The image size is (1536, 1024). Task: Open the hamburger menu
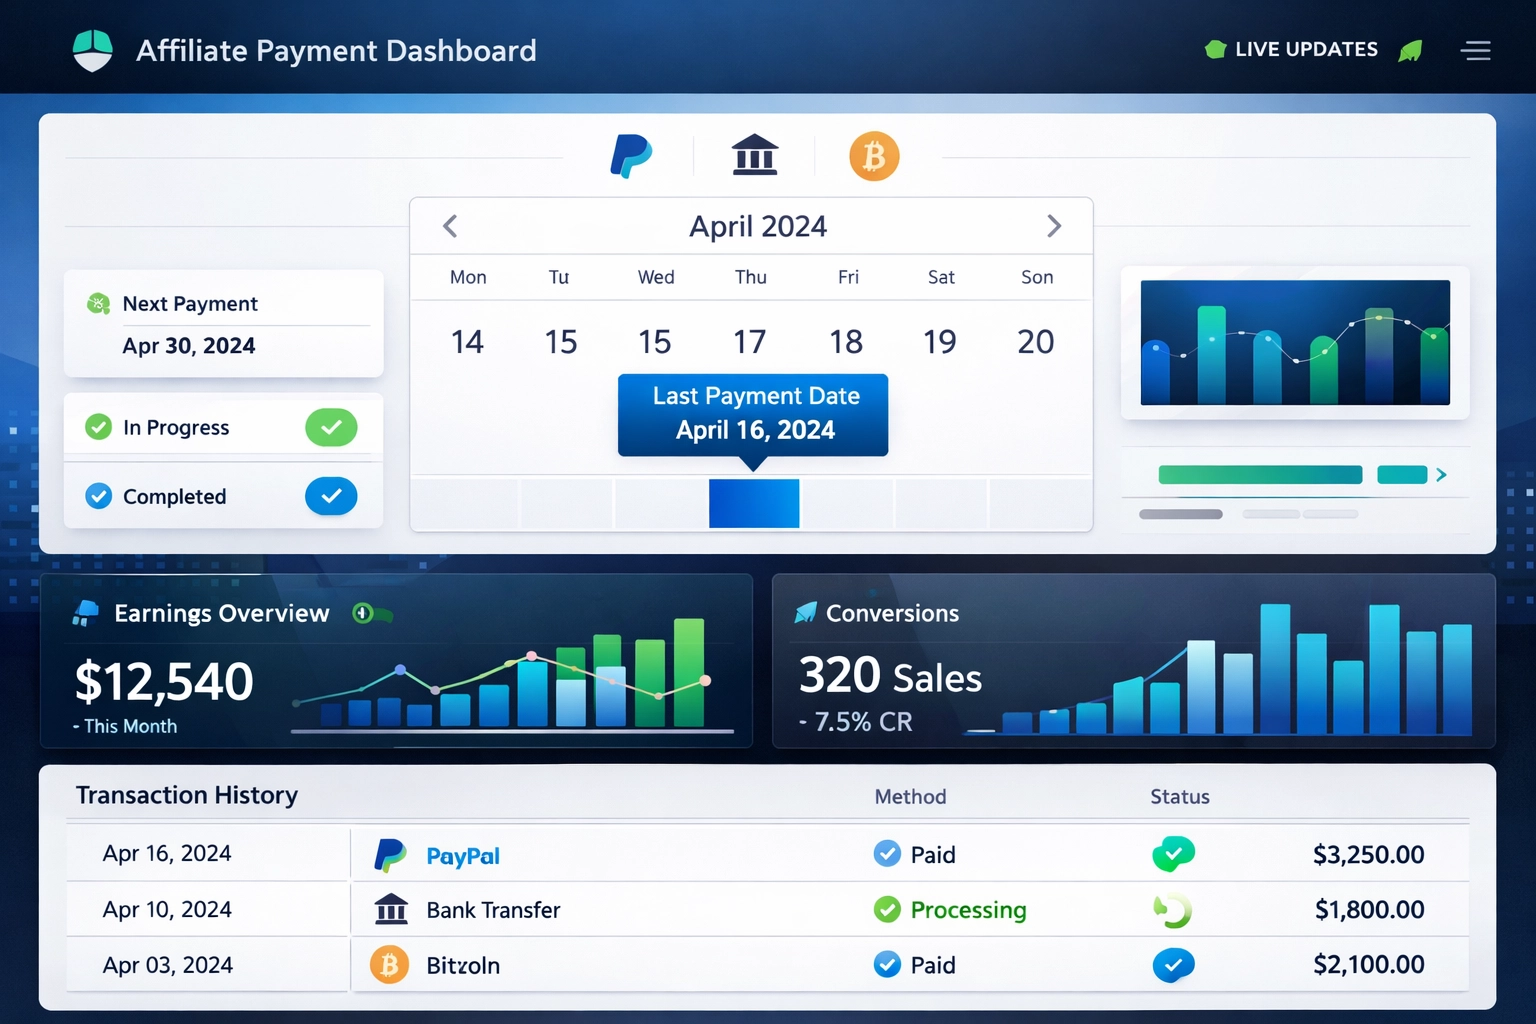pyautogui.click(x=1476, y=51)
